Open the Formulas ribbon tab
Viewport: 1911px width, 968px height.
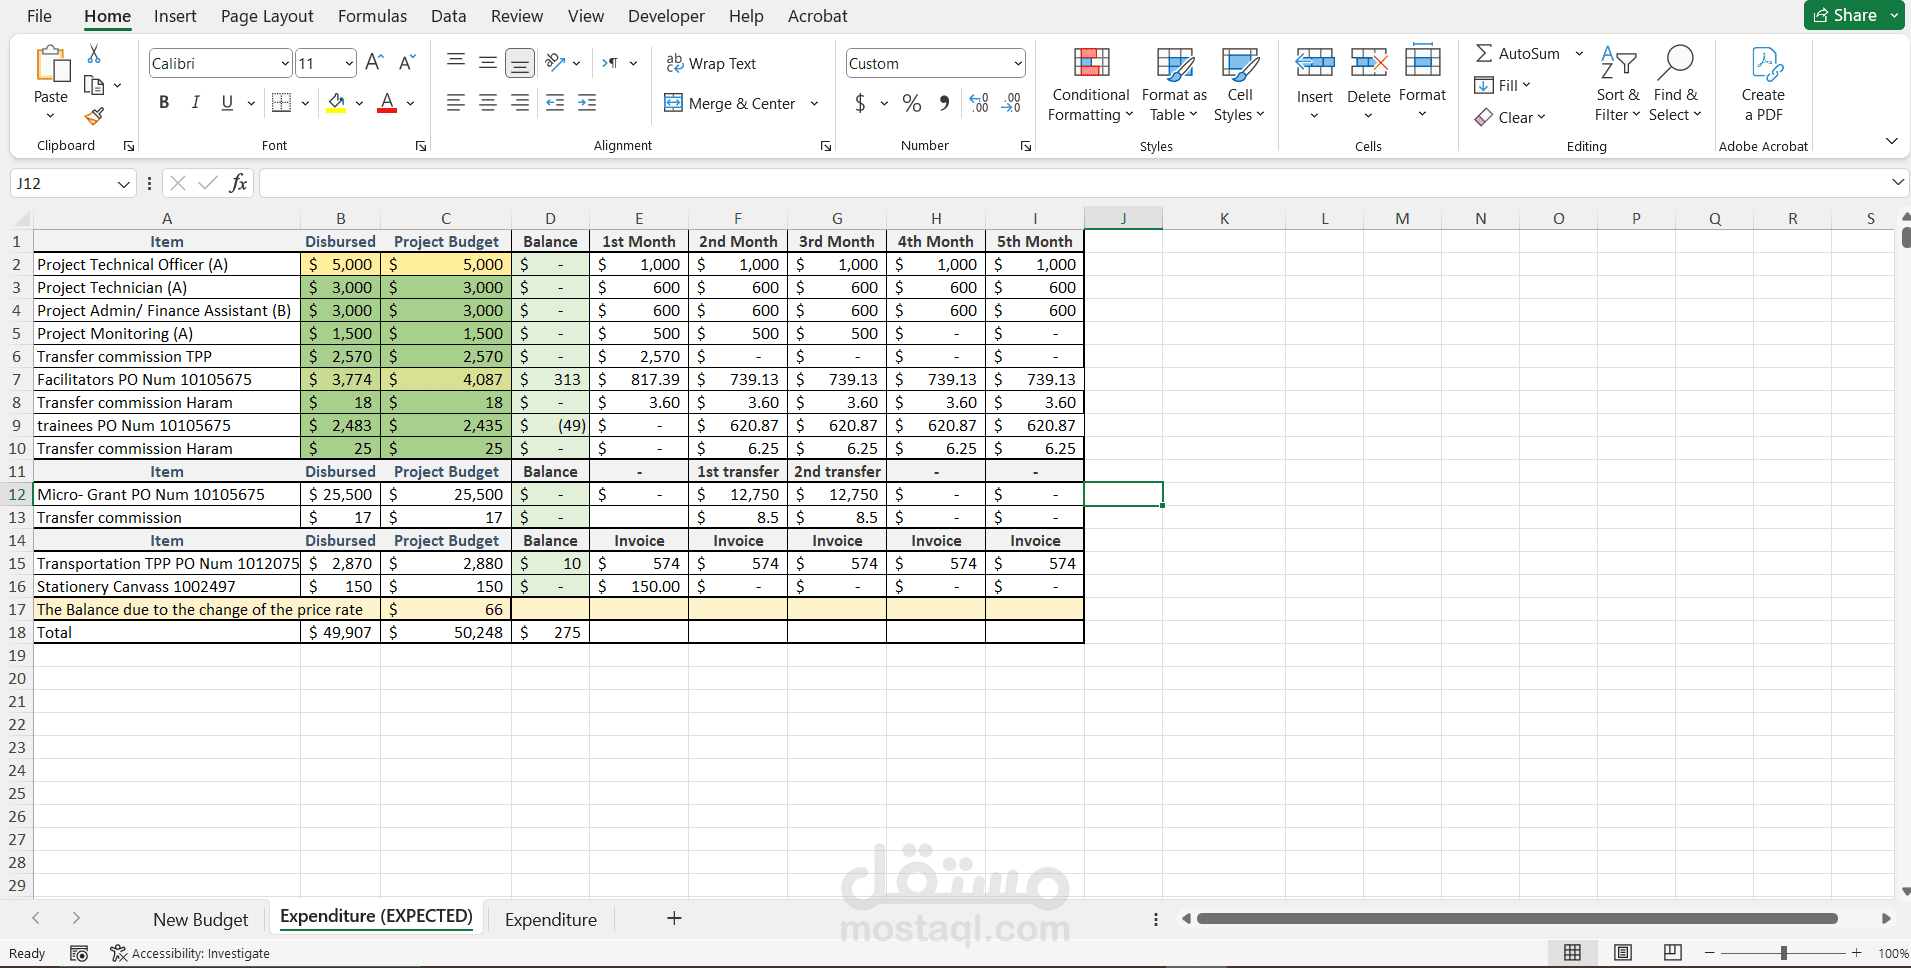tap(372, 16)
